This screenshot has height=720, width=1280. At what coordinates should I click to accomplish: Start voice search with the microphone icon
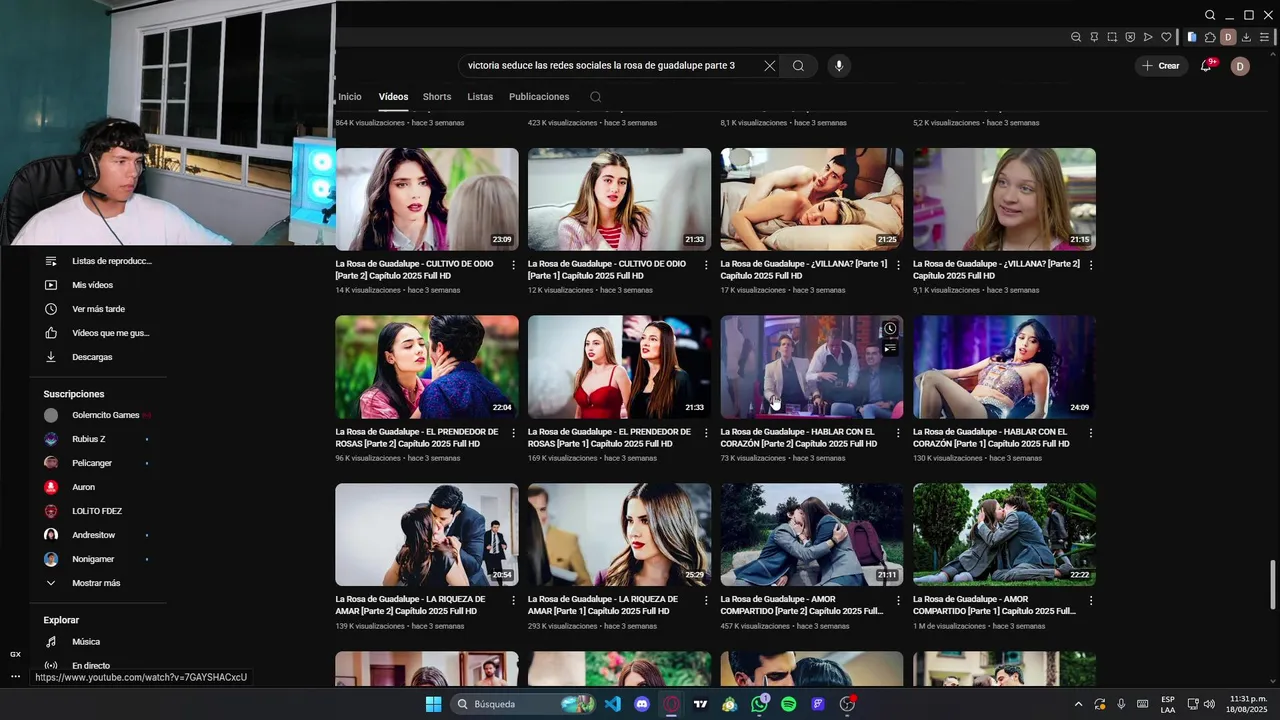pos(839,66)
